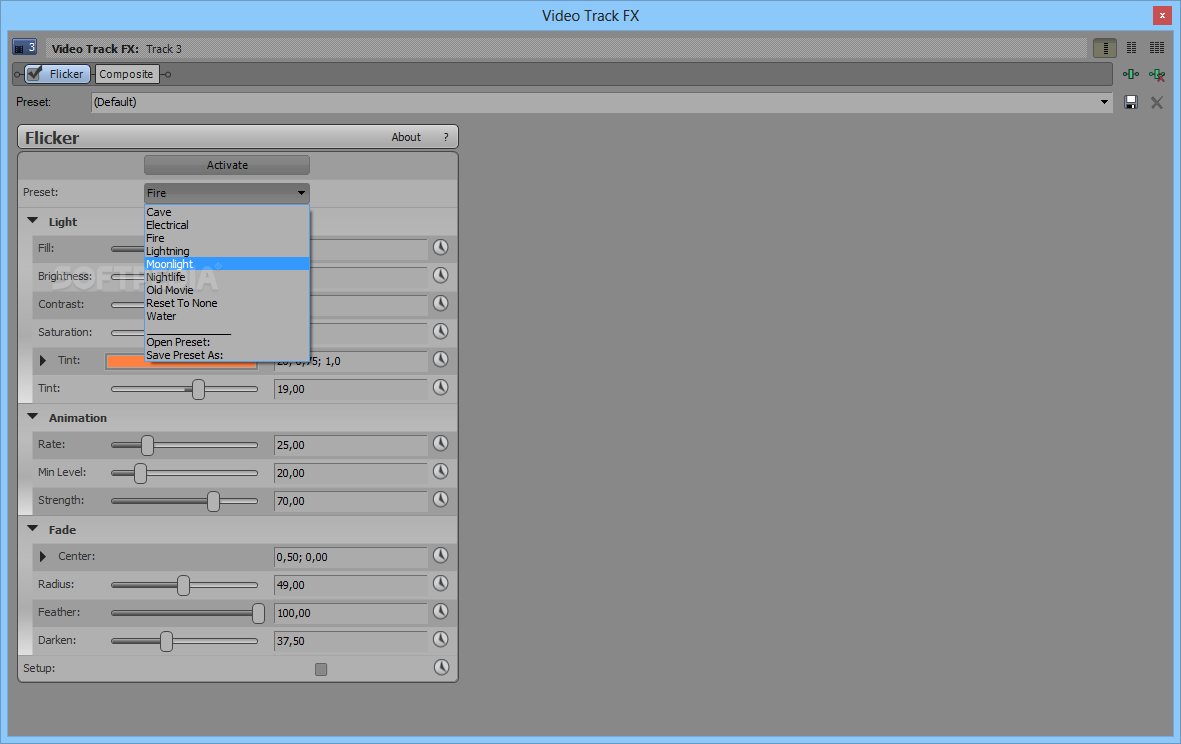This screenshot has height=744, width=1181.
Task: Click the Save Preset disk icon
Action: pos(1131,102)
